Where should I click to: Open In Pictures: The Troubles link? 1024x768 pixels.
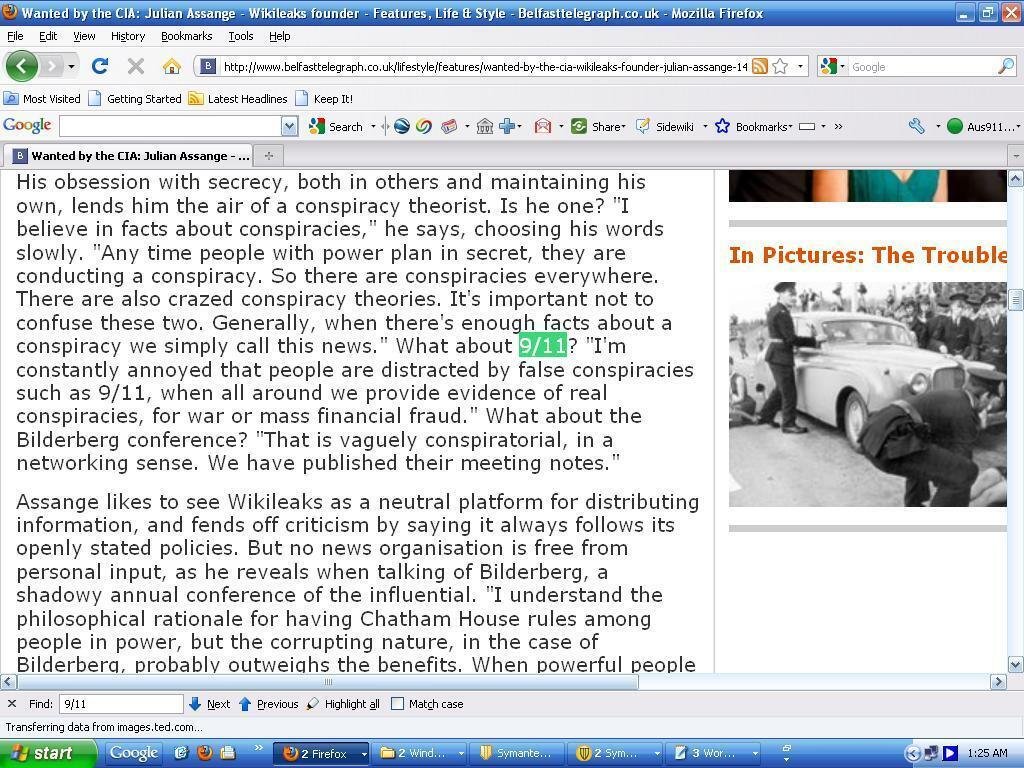[x=868, y=255]
